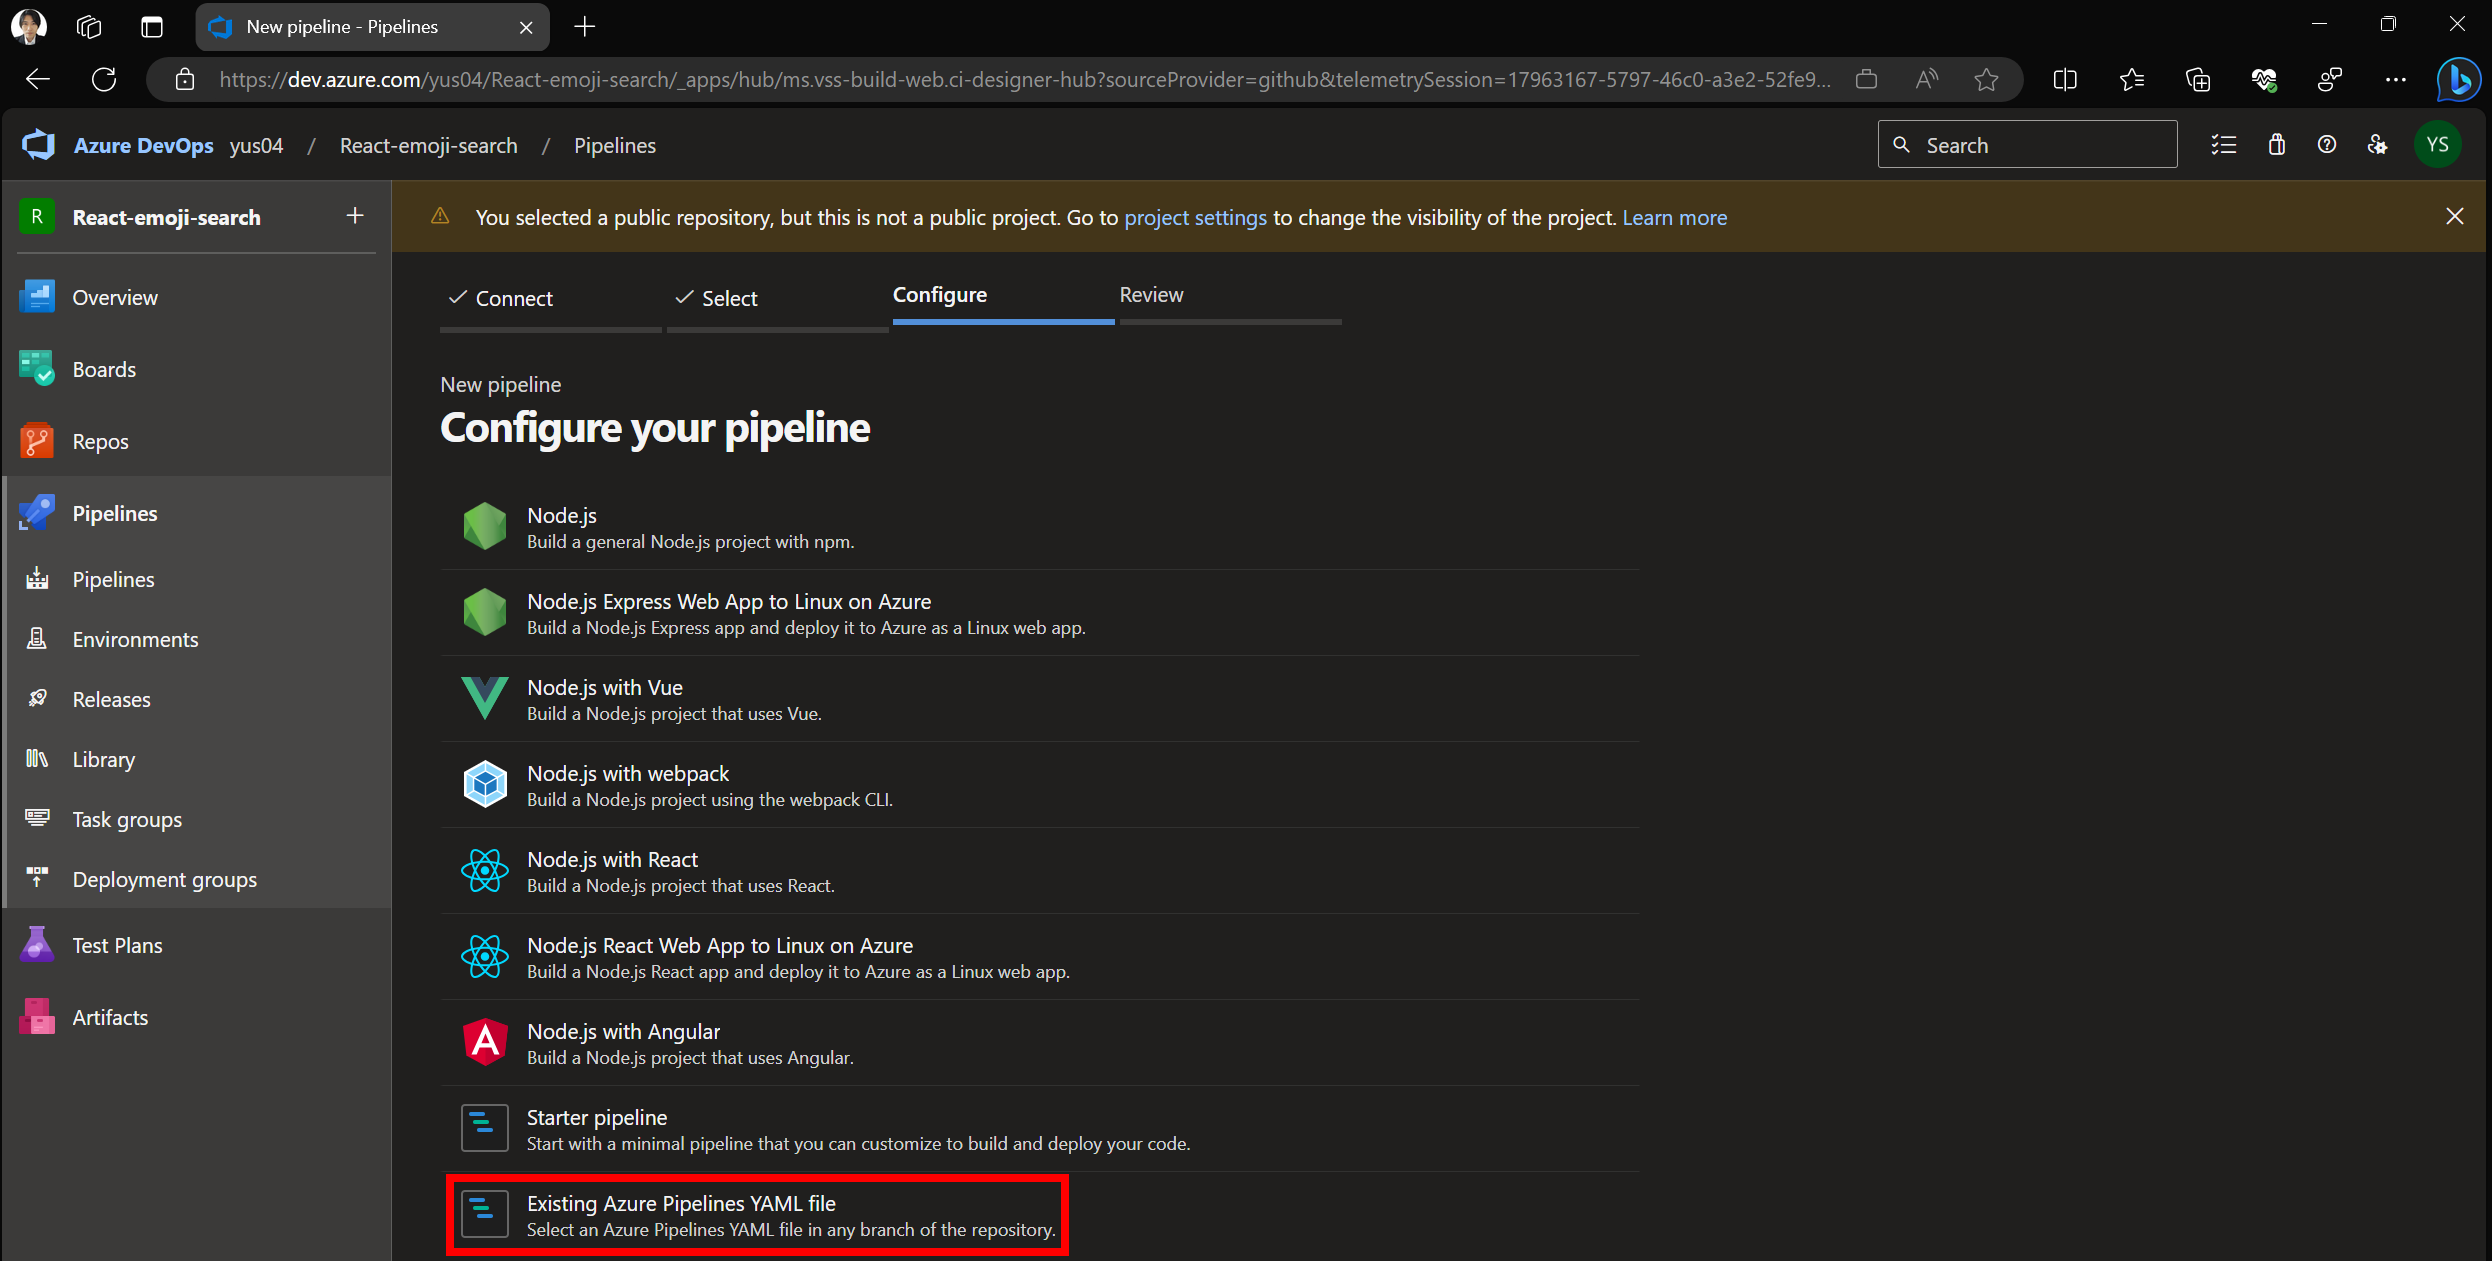
Task: Open the project settings link
Action: pyautogui.click(x=1195, y=218)
